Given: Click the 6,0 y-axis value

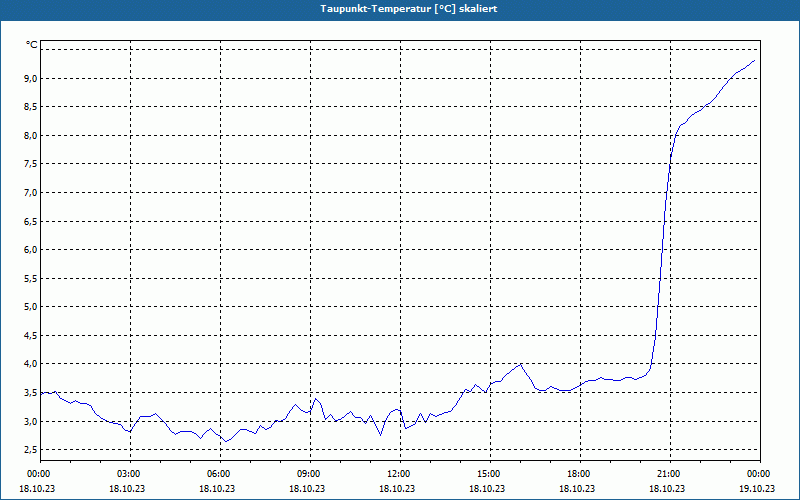Looking at the screenshot, I should [x=31, y=249].
